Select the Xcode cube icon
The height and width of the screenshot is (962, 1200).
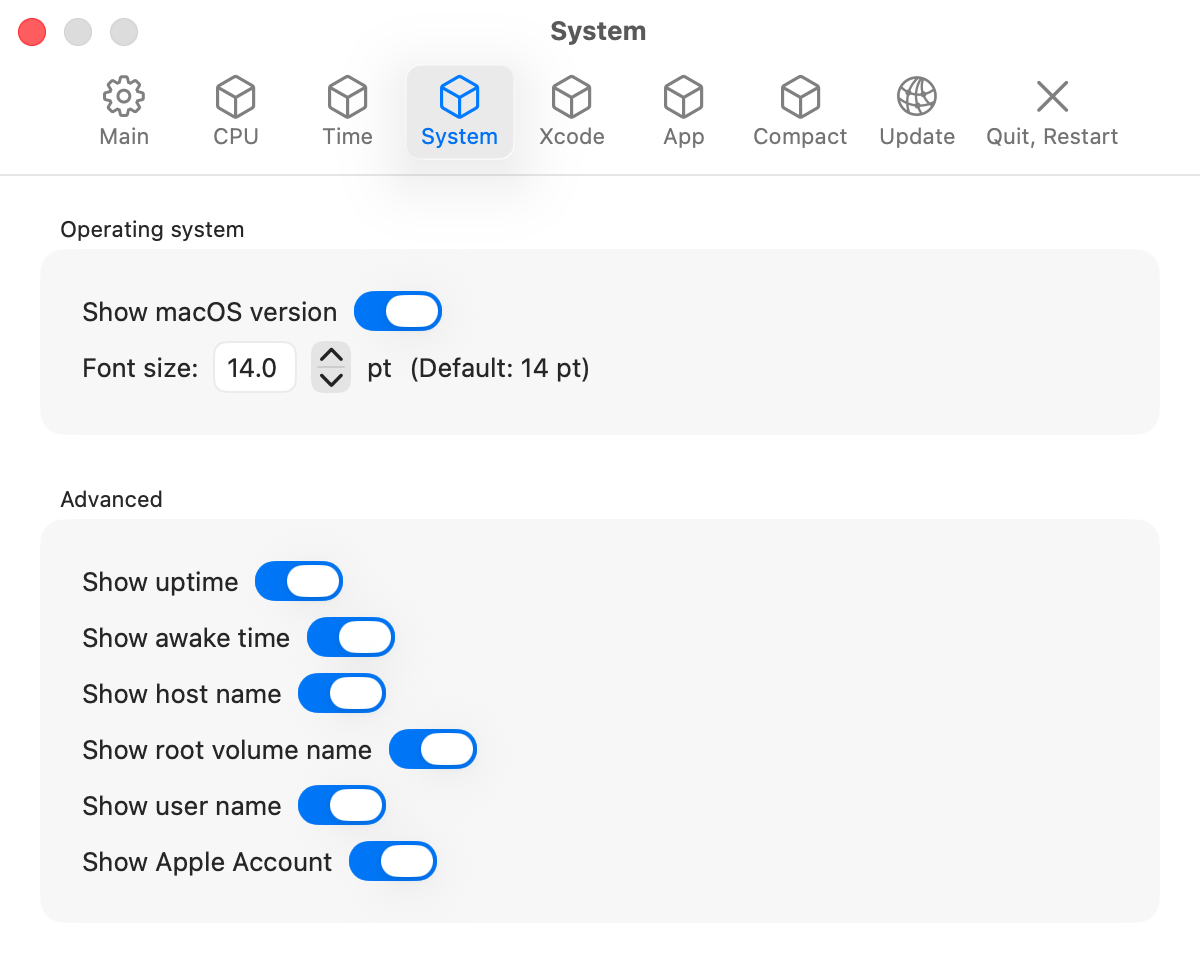(x=571, y=98)
